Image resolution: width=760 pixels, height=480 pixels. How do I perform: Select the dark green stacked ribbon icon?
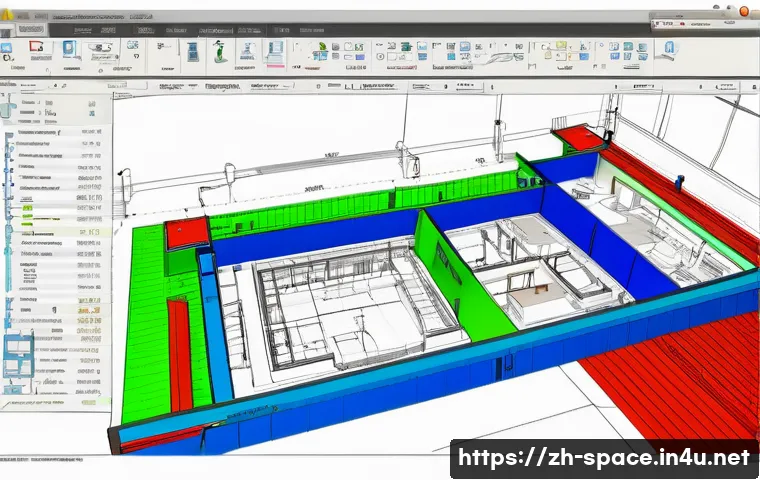click(x=406, y=47)
